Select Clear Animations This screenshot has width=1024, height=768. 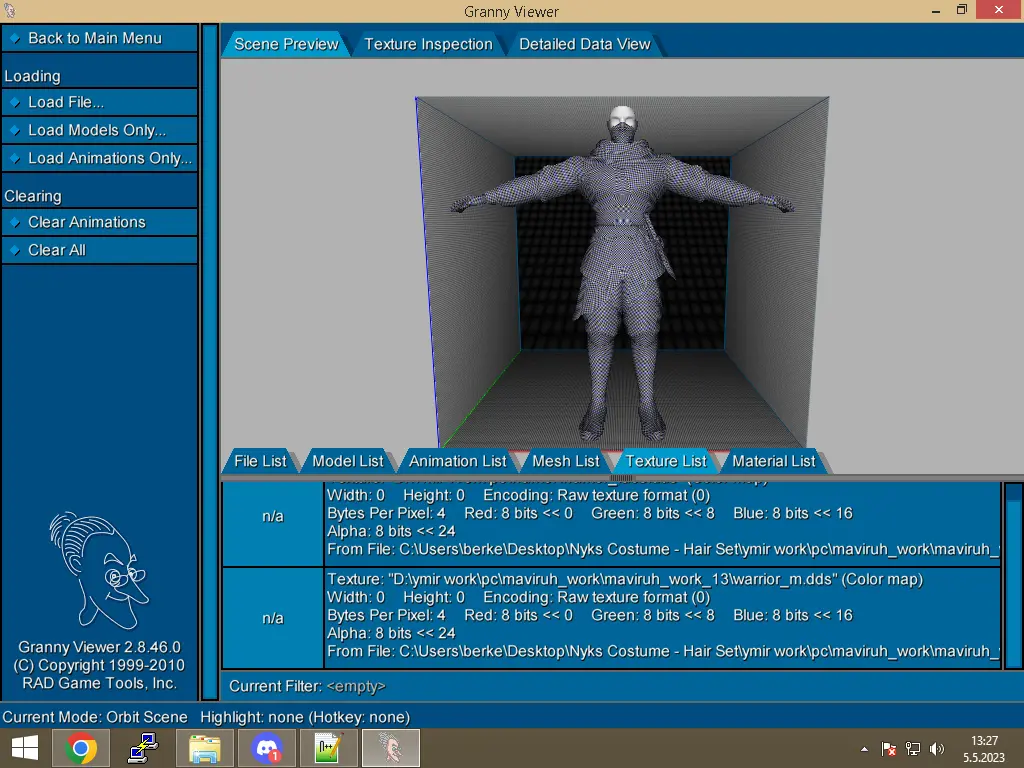[99, 222]
